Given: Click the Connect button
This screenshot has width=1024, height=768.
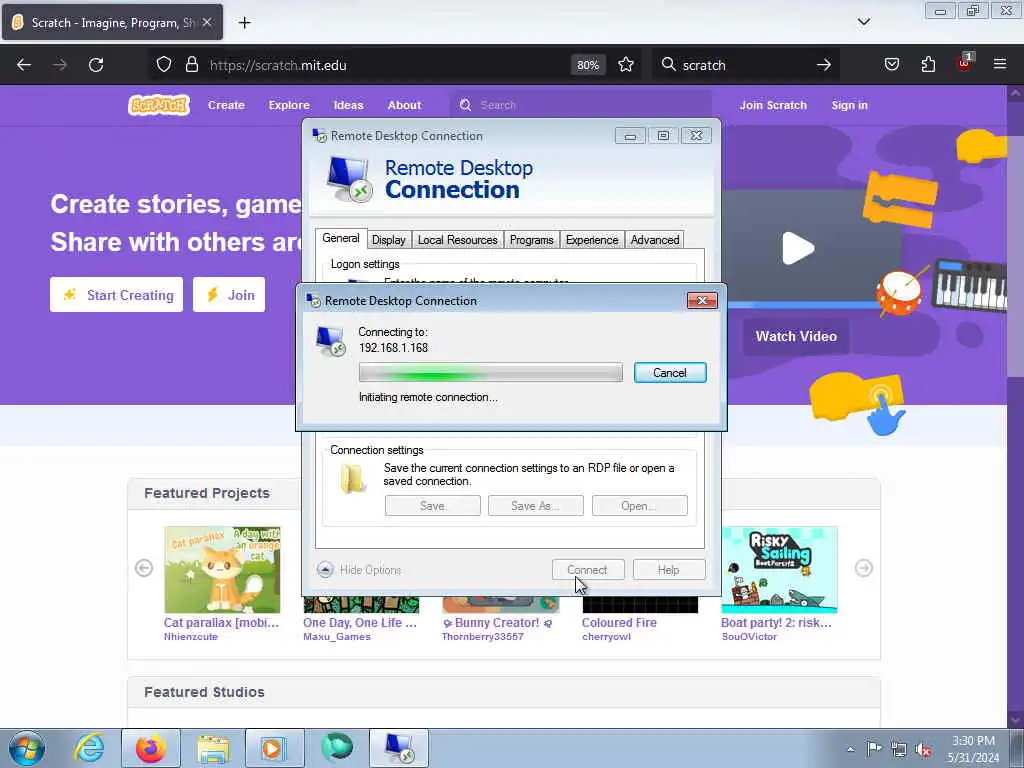Looking at the screenshot, I should click(588, 569).
